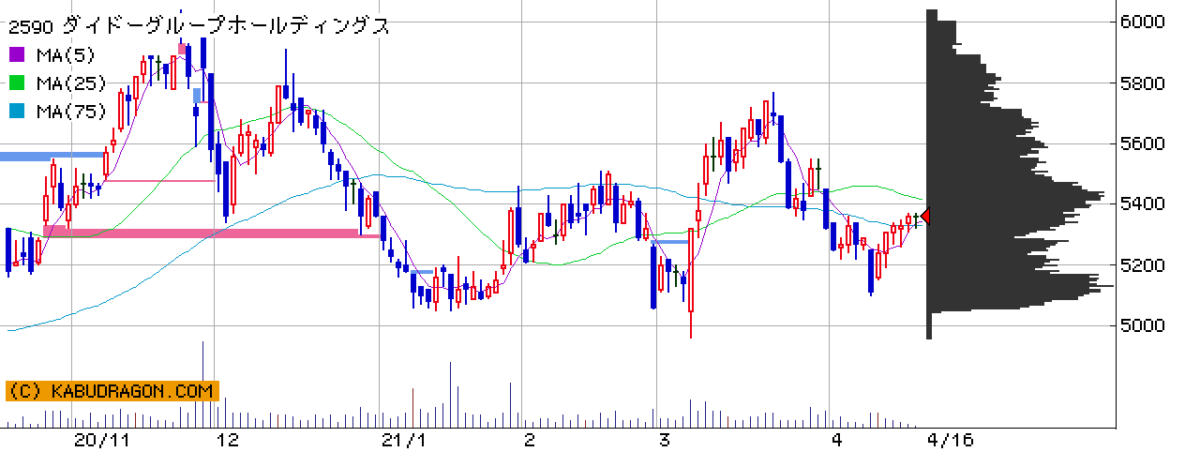Click the thick blue horizontal band at left edge

[x=52, y=155]
